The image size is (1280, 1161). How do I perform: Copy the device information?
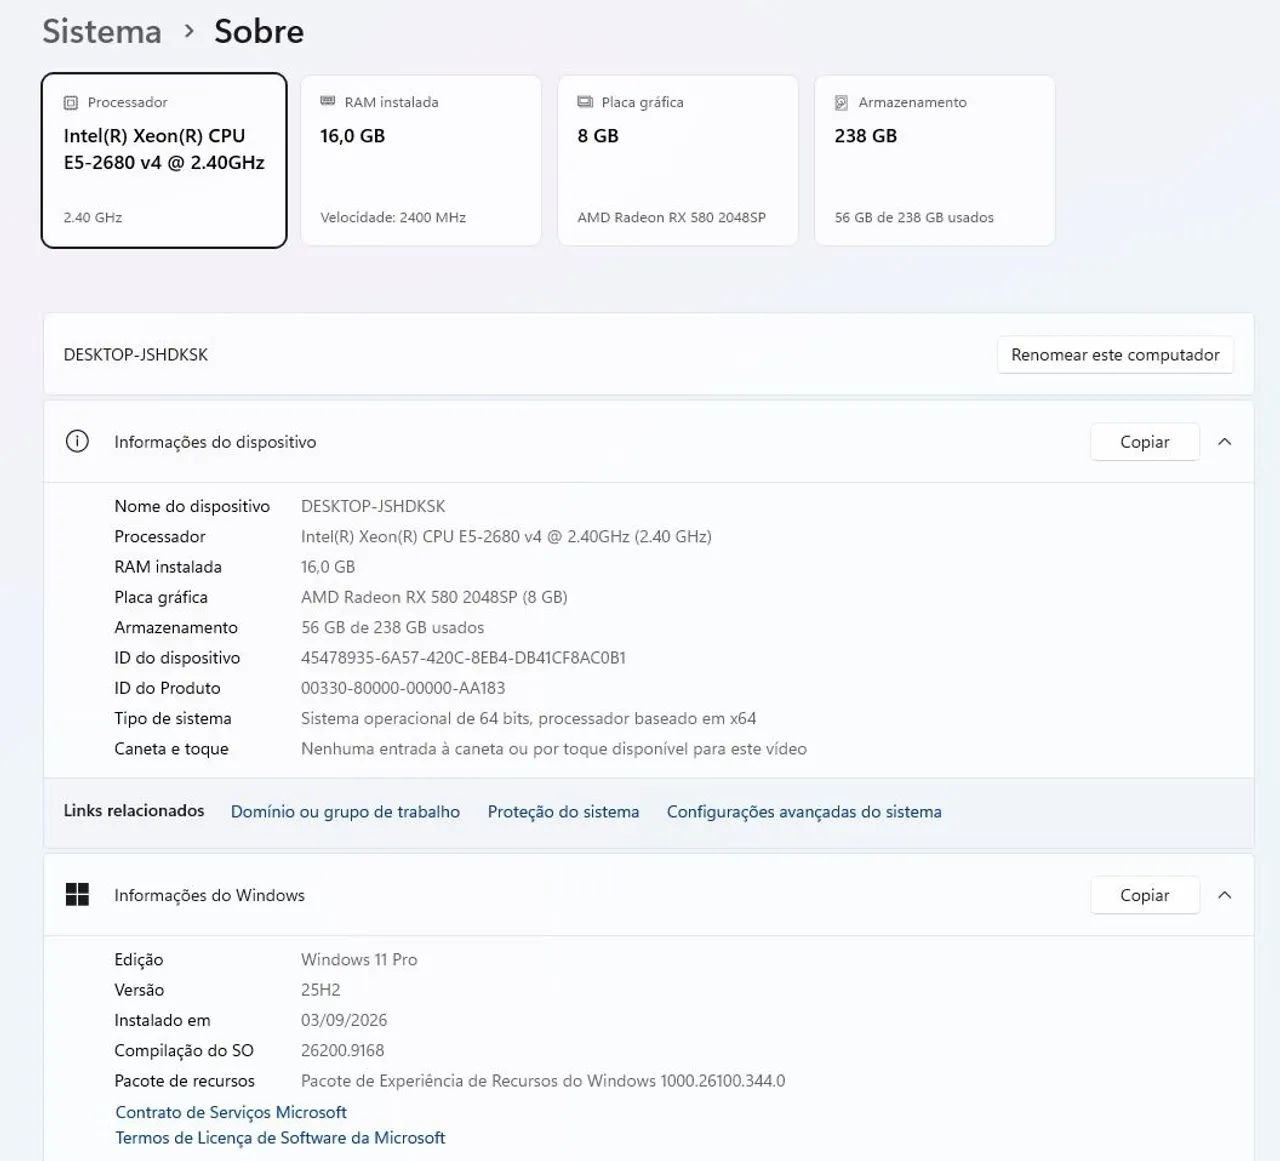(x=1144, y=442)
